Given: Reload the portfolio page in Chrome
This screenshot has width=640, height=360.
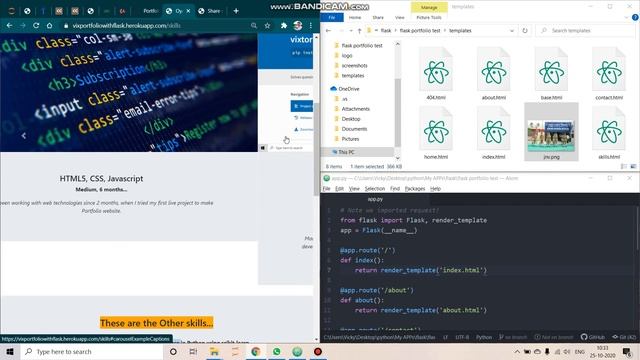Looking at the screenshot, I should coord(36,25).
